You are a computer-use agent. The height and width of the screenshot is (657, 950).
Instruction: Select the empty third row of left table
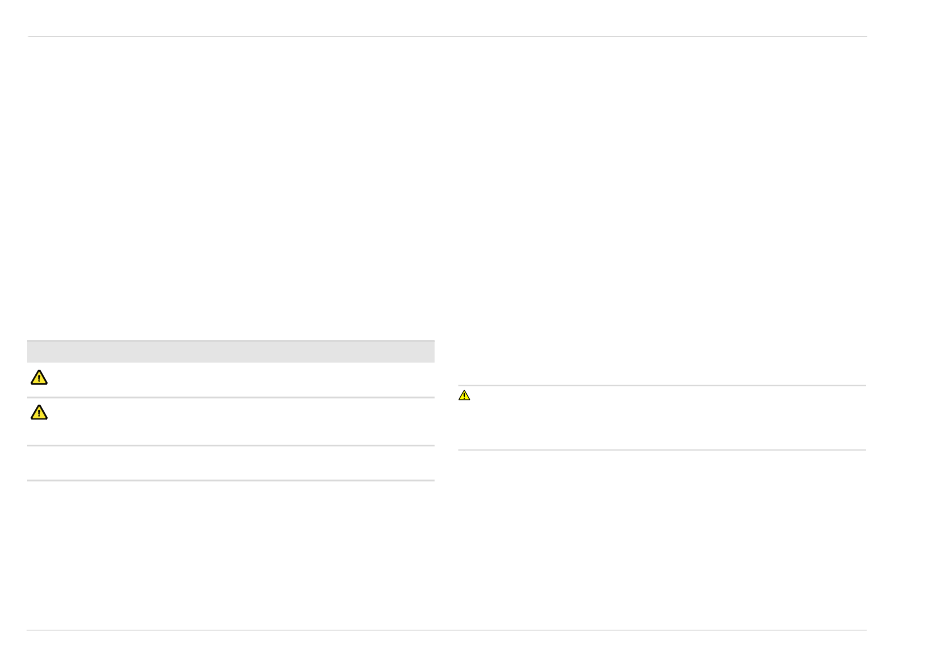click(231, 463)
